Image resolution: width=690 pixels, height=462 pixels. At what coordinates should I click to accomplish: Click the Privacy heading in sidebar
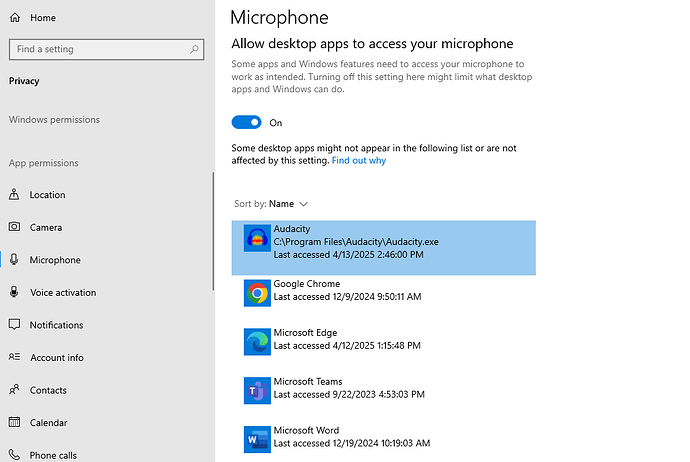coord(24,81)
